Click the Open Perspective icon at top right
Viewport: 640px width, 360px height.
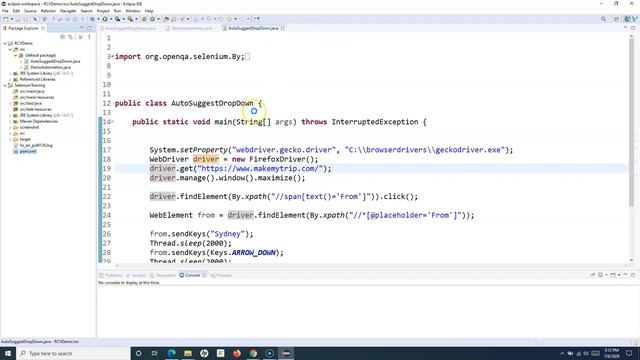pos(617,19)
